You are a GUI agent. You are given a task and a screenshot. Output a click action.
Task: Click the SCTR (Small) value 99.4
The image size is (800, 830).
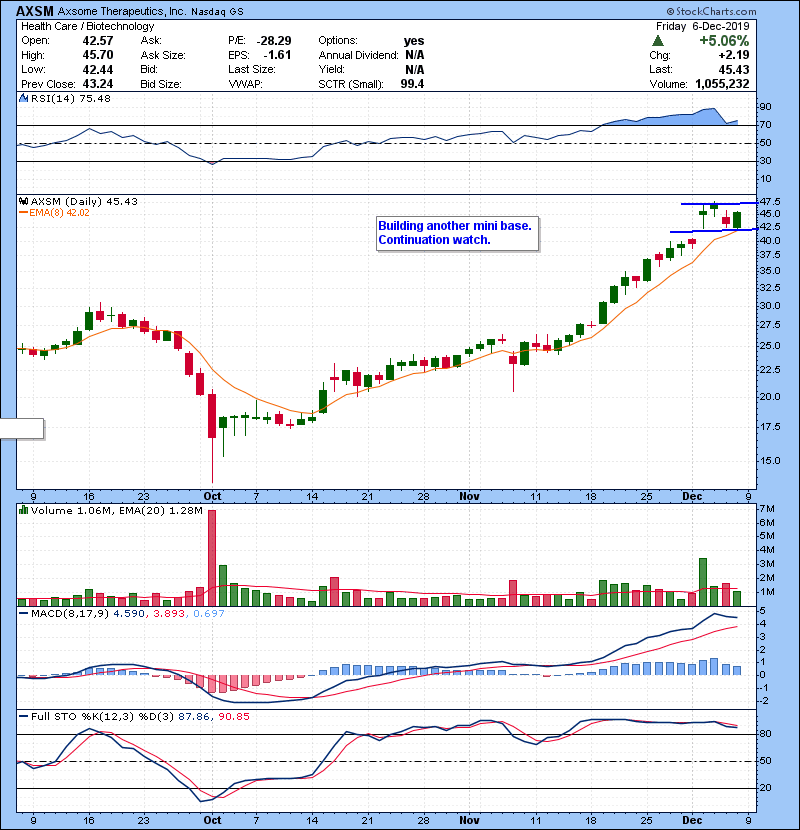412,84
